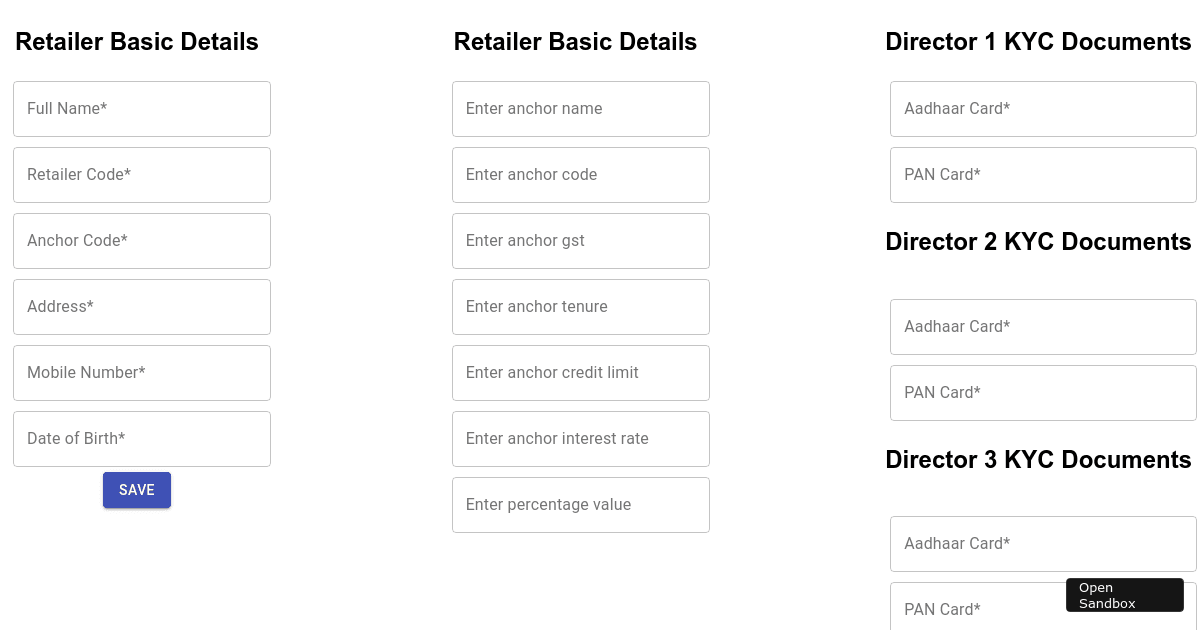Click the Full Name input field
Image resolution: width=1200 pixels, height=630 pixels.
[141, 109]
